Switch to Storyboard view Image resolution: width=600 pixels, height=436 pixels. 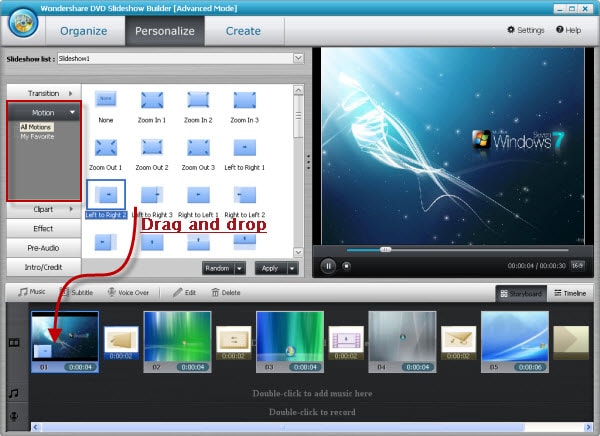click(521, 294)
